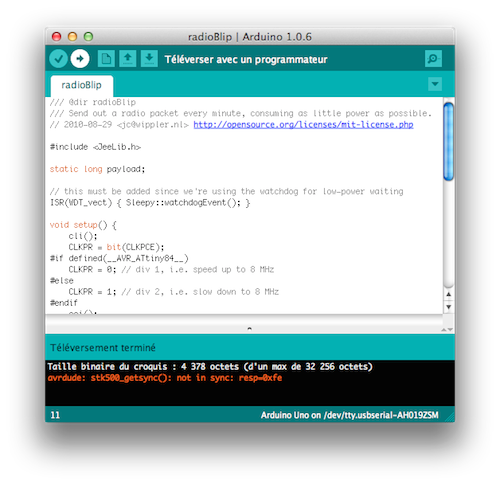Viewport: 500px width, 485px height.
Task: Click the '#else' directive line
Action: coord(62,281)
